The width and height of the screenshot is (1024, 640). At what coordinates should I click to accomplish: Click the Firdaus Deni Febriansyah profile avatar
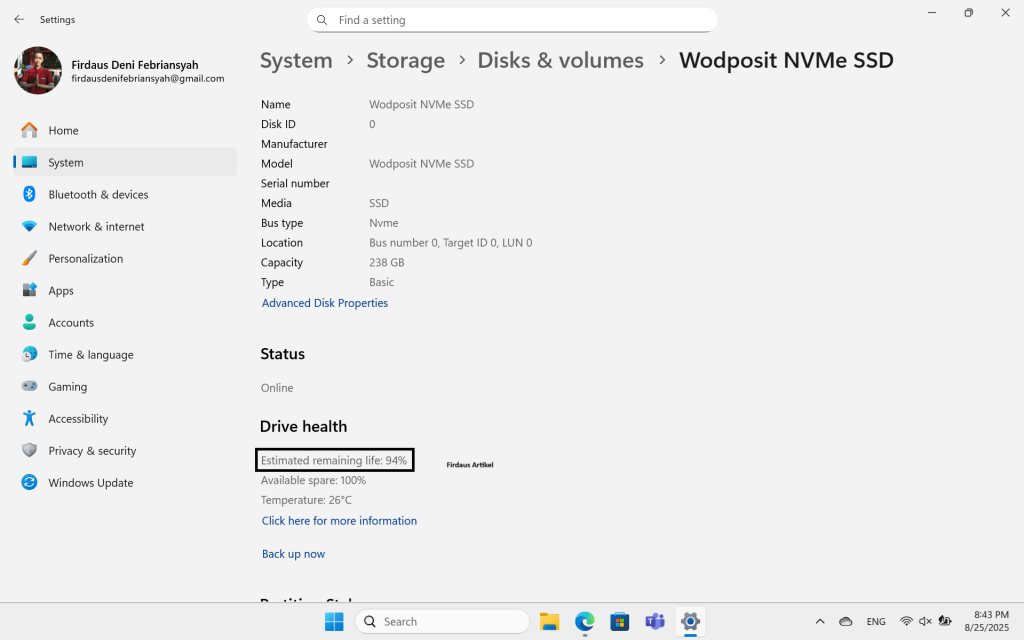coord(37,71)
